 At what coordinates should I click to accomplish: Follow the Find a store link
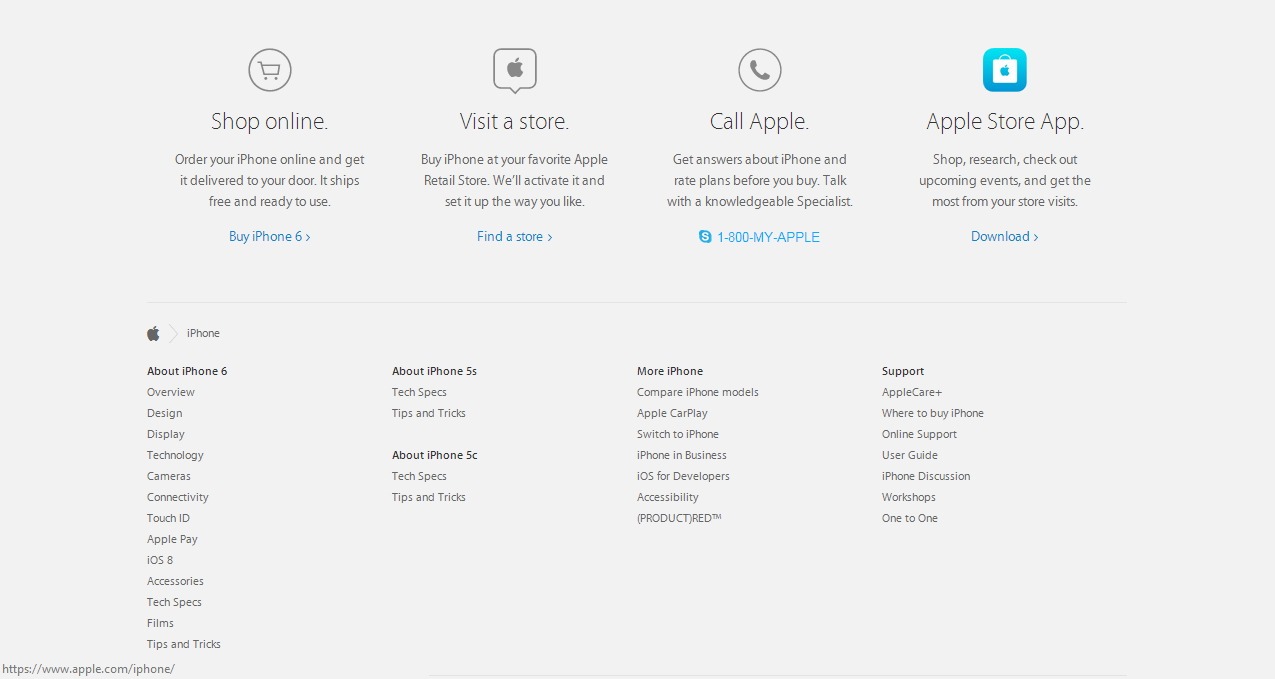click(515, 237)
